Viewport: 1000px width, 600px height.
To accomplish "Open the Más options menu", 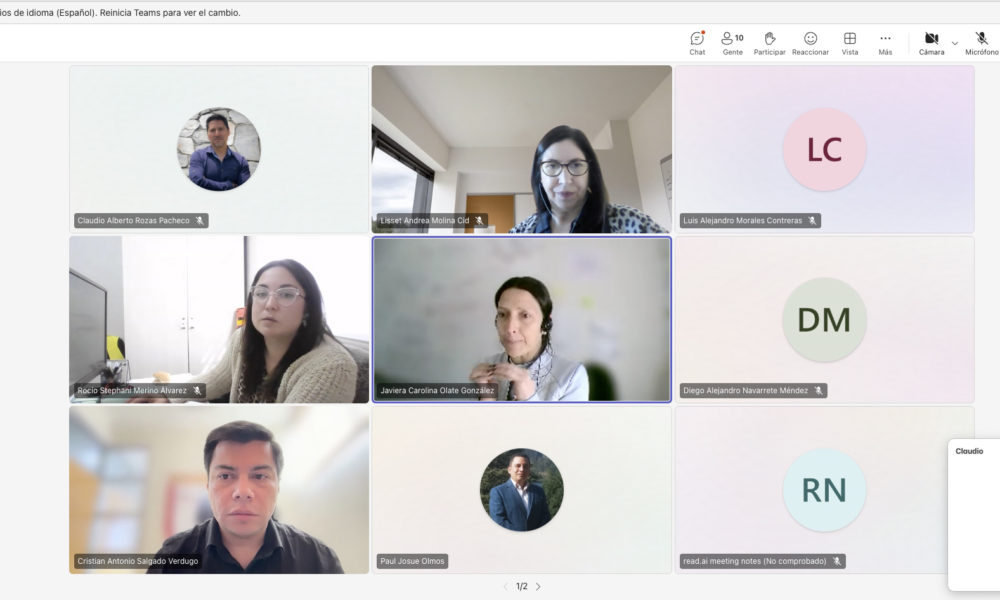I will (885, 42).
